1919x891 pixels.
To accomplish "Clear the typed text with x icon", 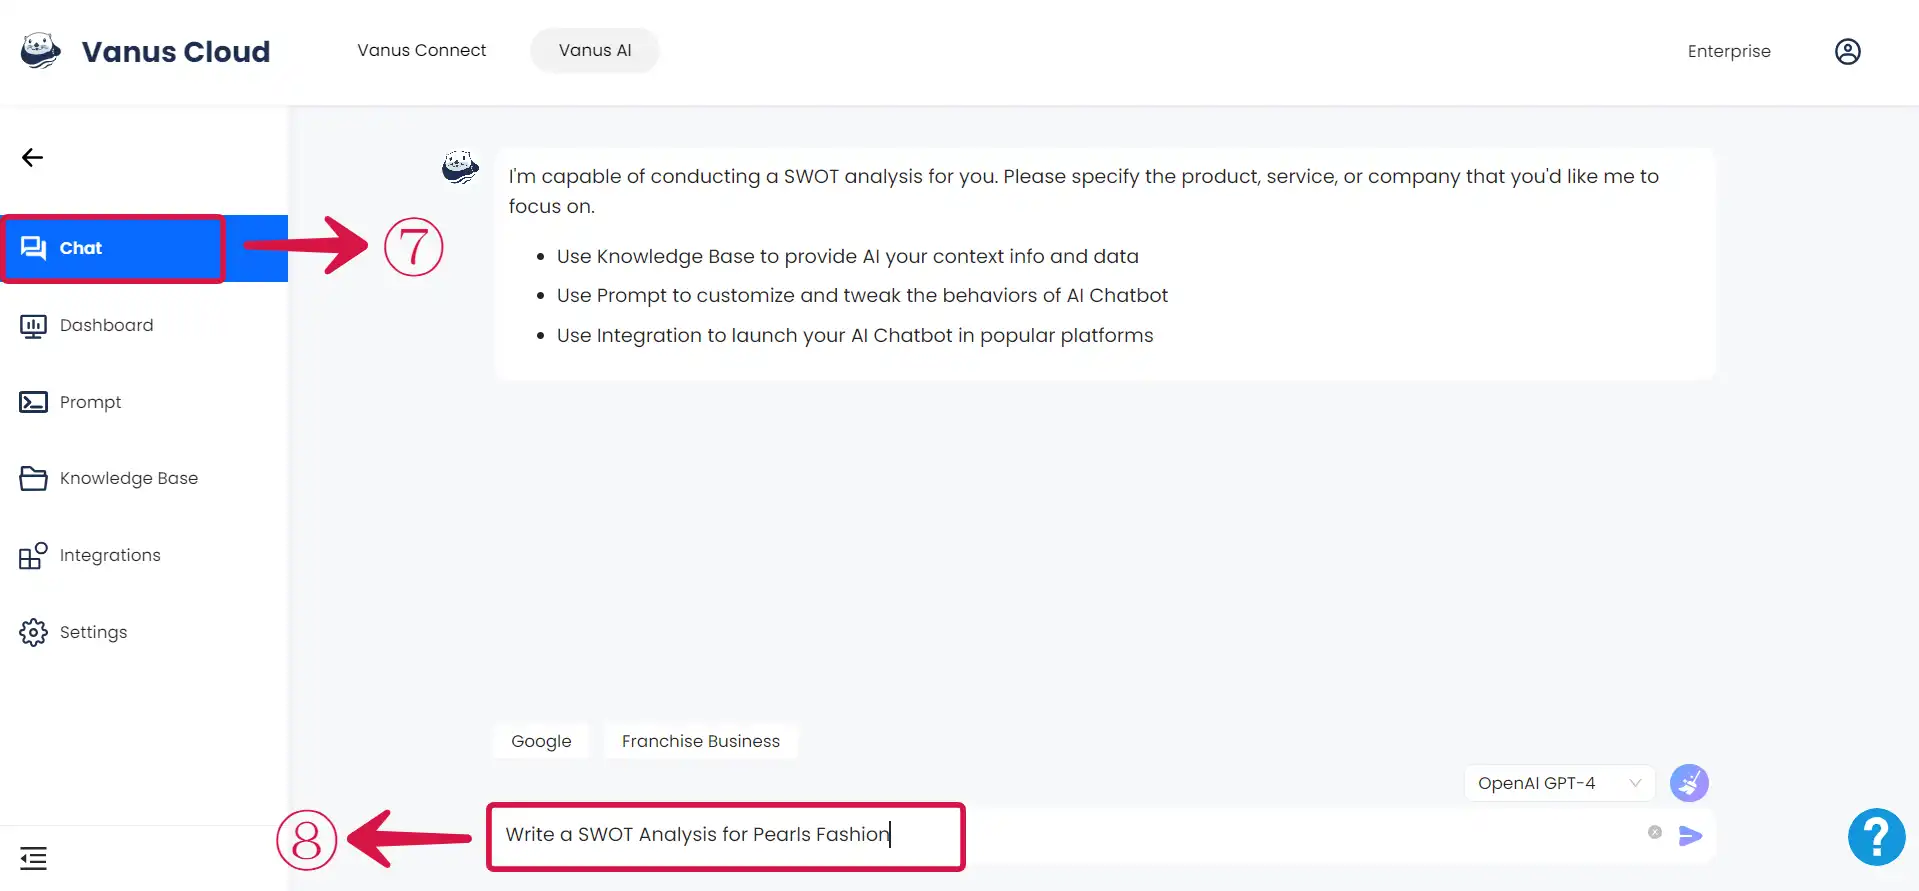I will (x=1655, y=832).
